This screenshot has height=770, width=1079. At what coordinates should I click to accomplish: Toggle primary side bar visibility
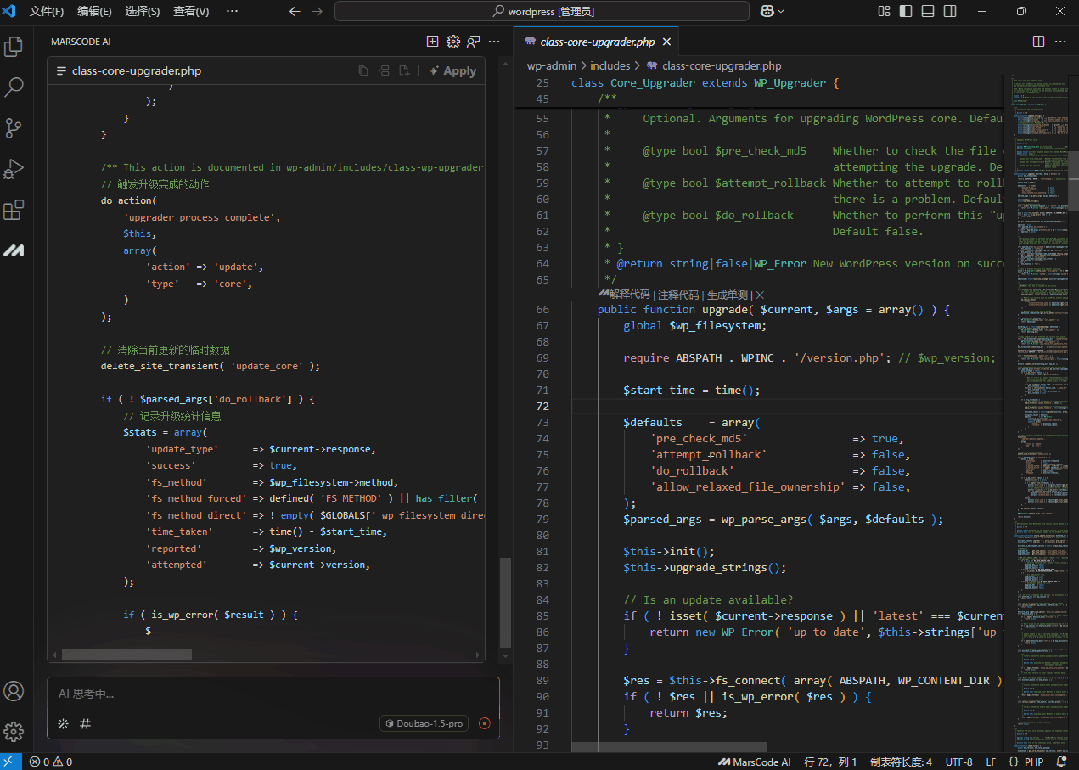coord(906,11)
